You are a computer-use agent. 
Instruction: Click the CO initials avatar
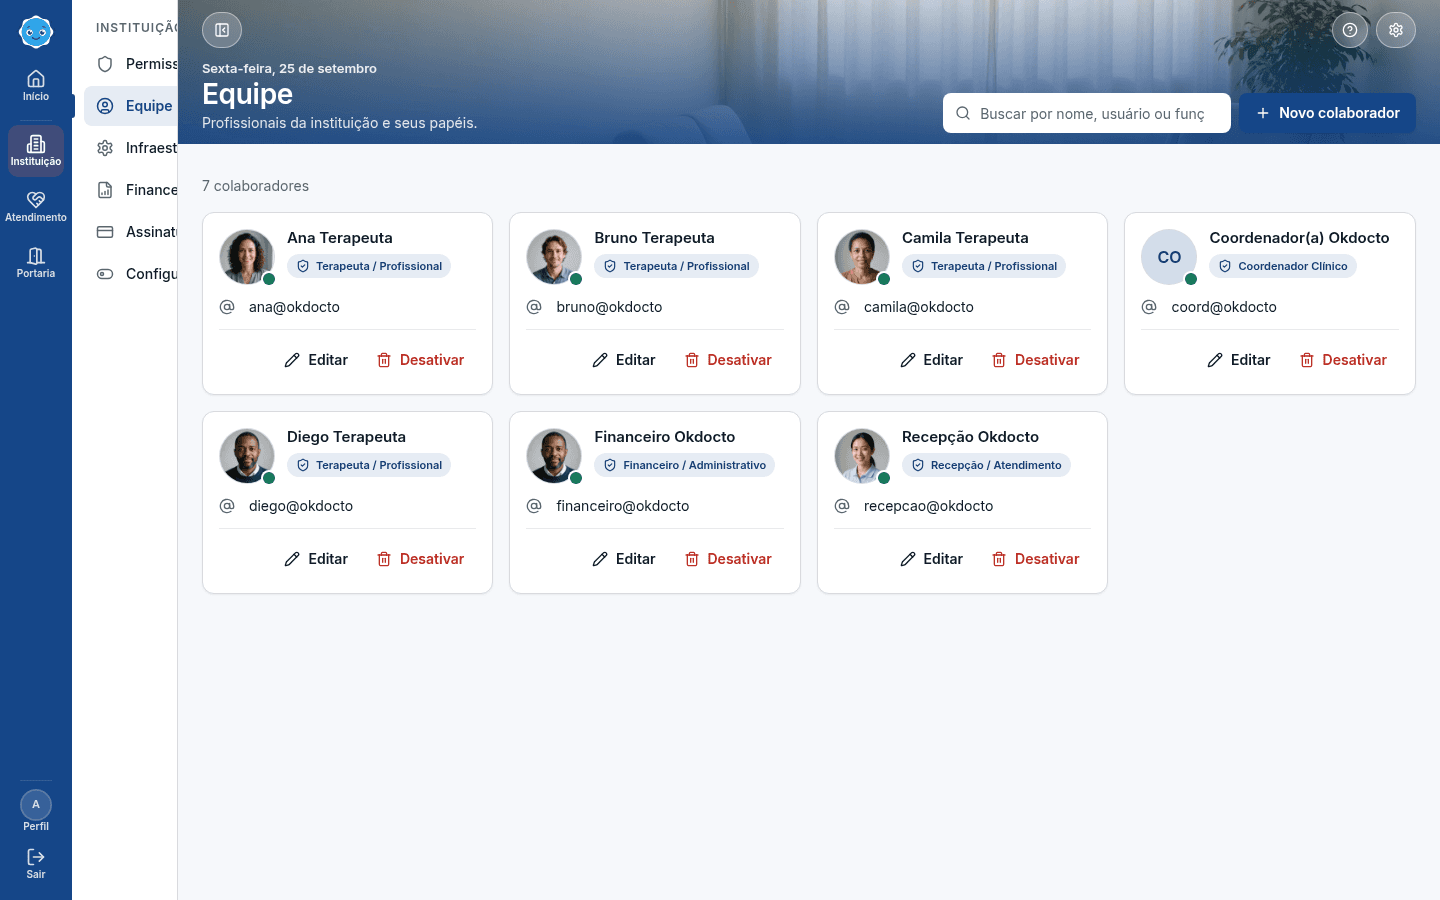(x=1169, y=257)
